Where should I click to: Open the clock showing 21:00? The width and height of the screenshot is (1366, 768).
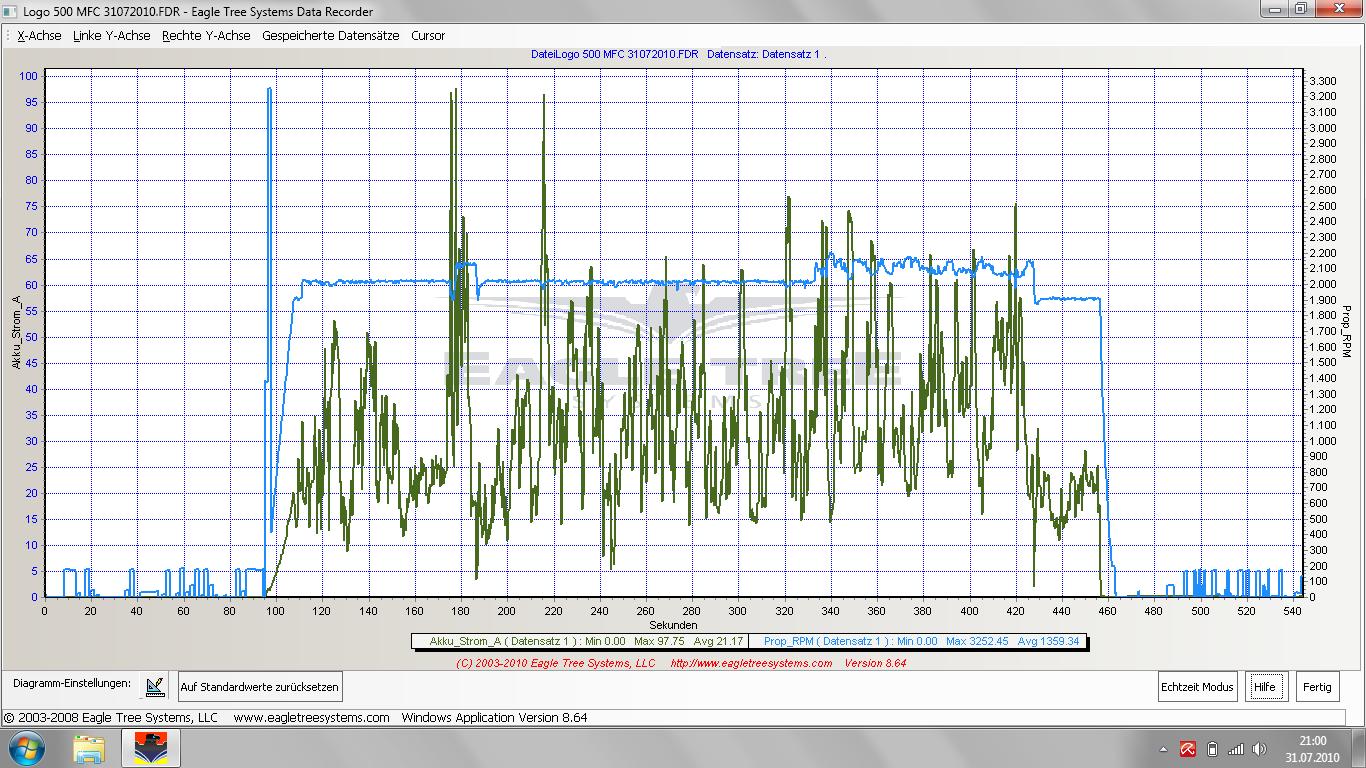(1312, 748)
